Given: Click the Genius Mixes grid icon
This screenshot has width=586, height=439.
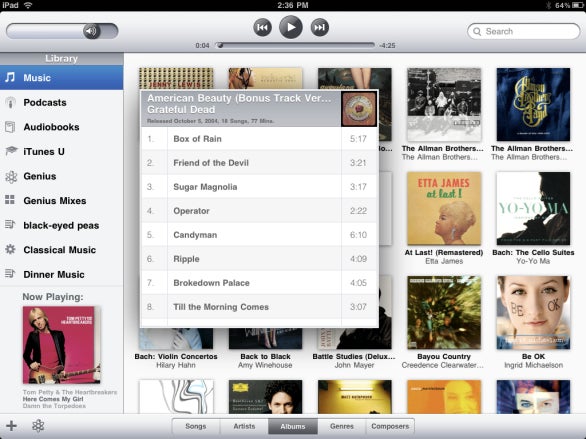Looking at the screenshot, I should (x=10, y=200).
